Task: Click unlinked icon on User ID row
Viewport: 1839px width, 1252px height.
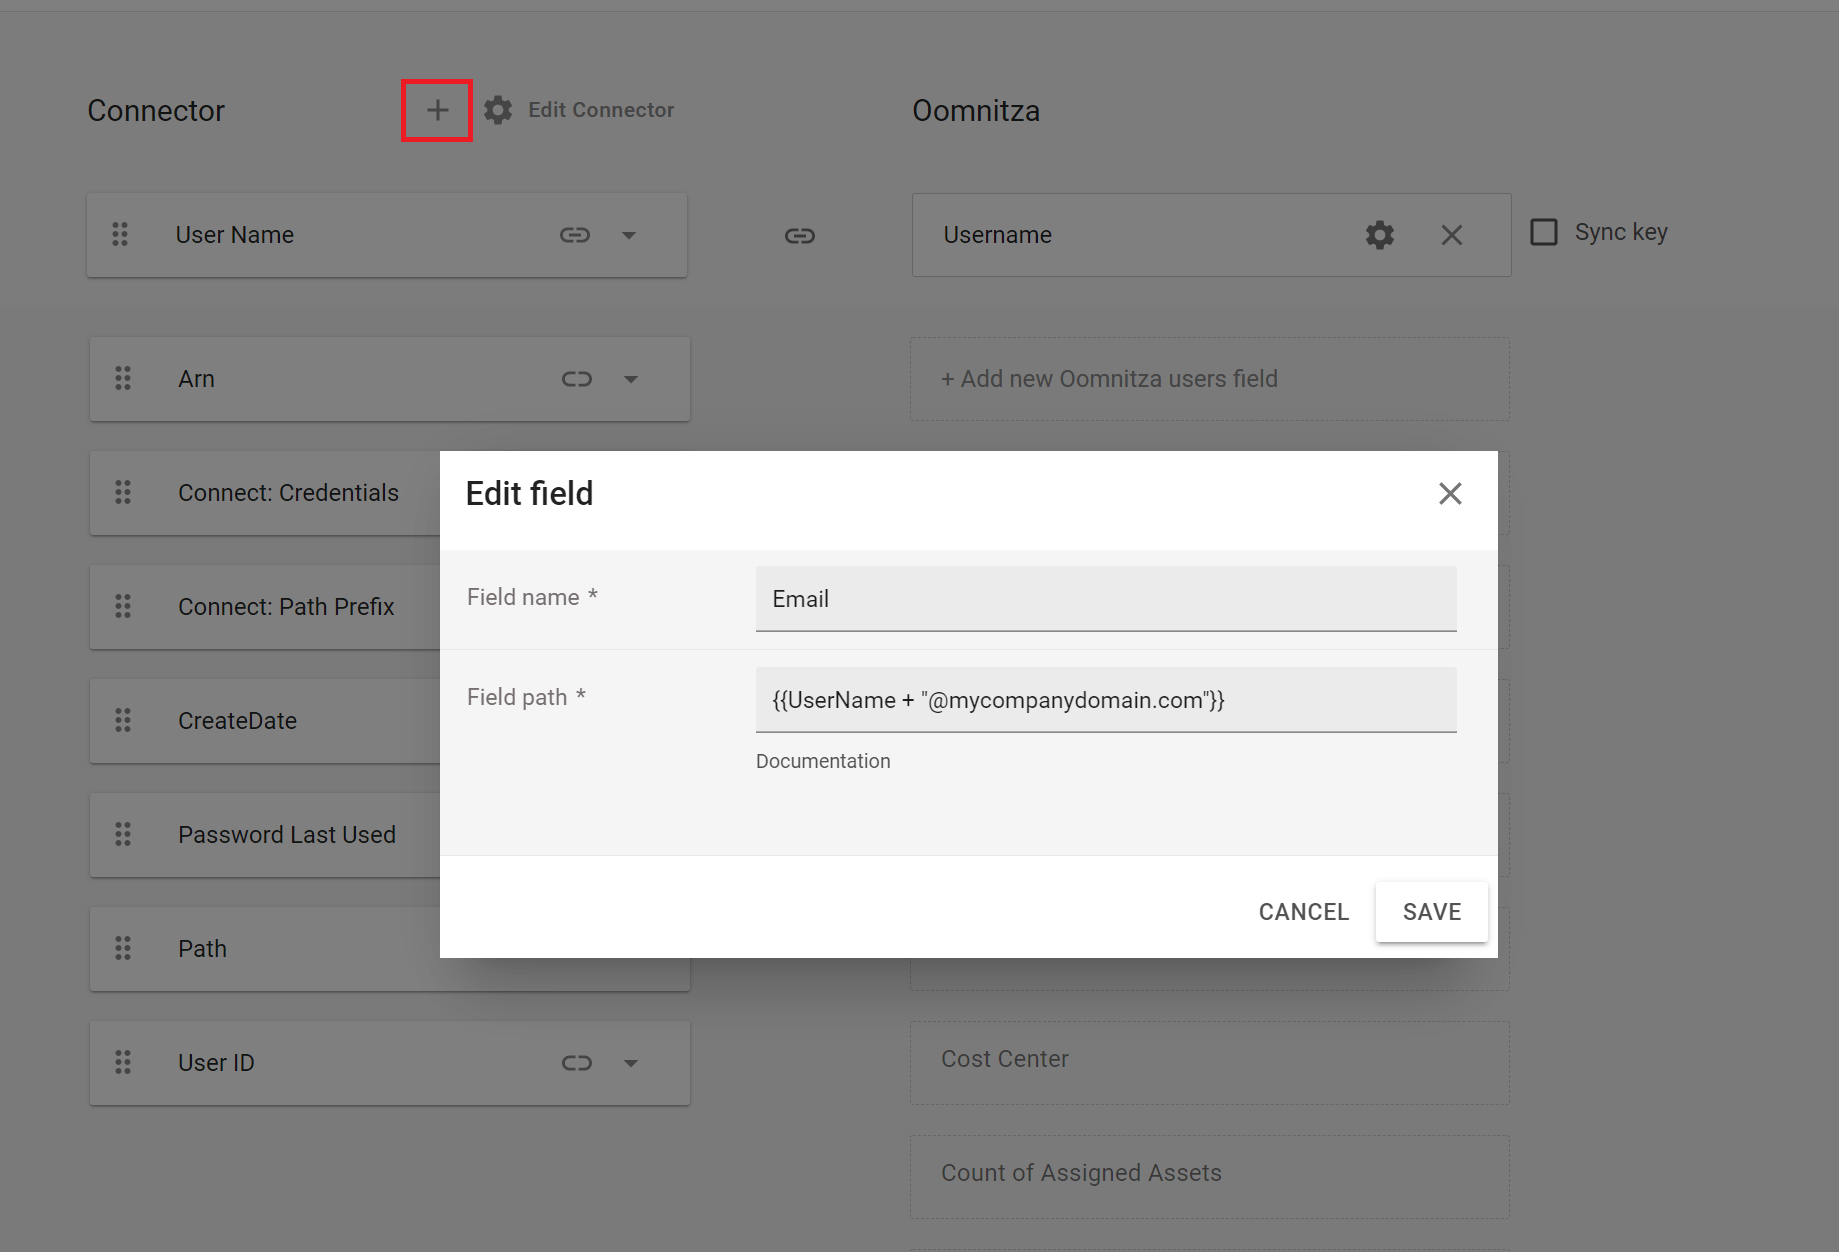Action: [x=577, y=1063]
